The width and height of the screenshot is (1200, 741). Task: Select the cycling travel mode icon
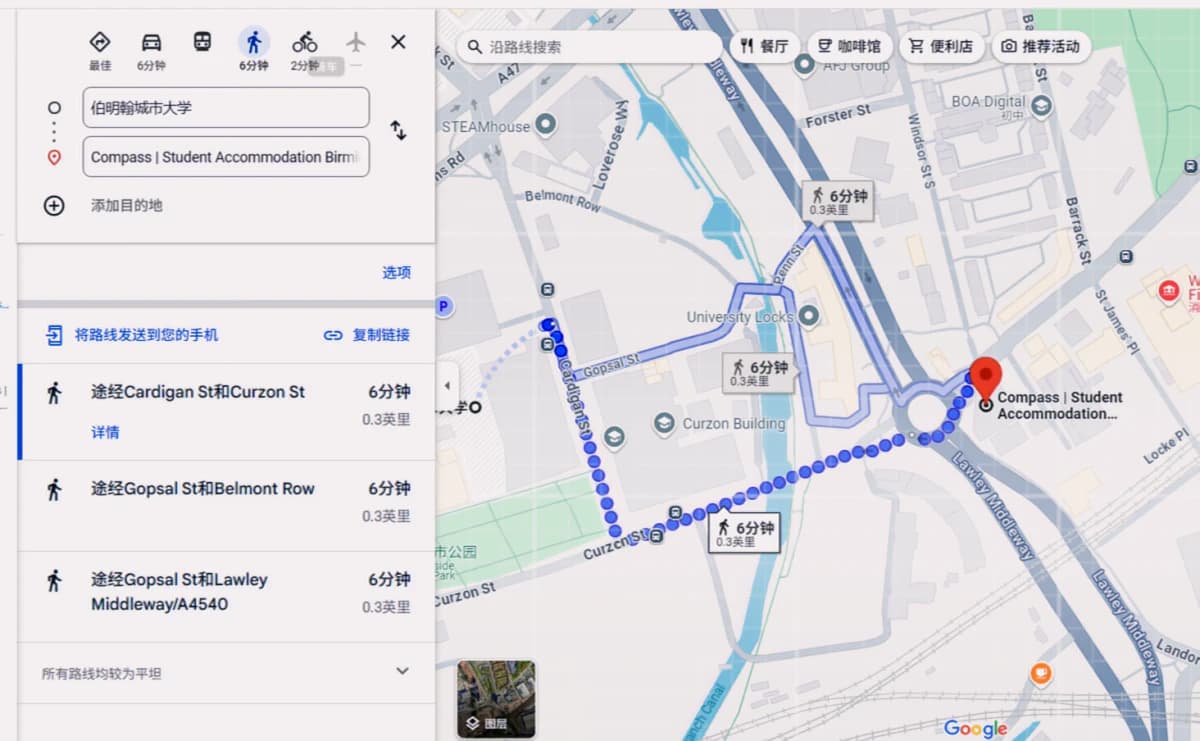(x=305, y=42)
